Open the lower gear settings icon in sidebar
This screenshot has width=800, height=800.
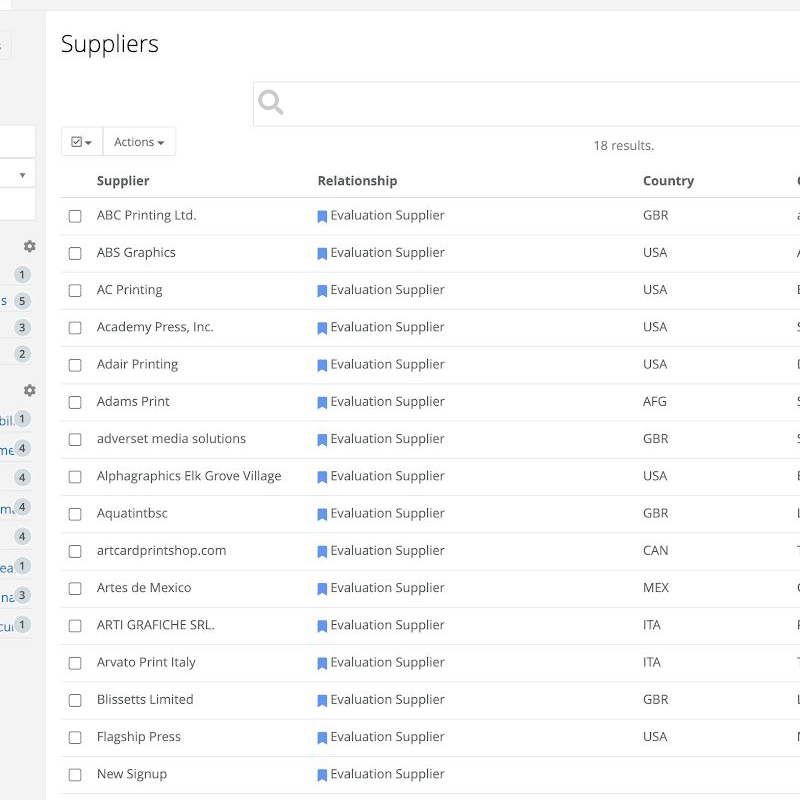tap(30, 390)
